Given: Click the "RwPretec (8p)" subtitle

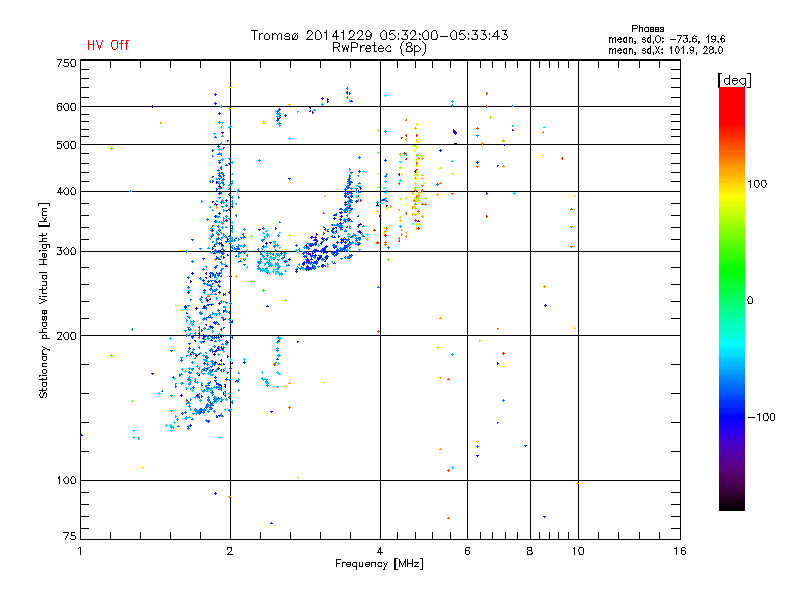Looking at the screenshot, I should pos(379,48).
